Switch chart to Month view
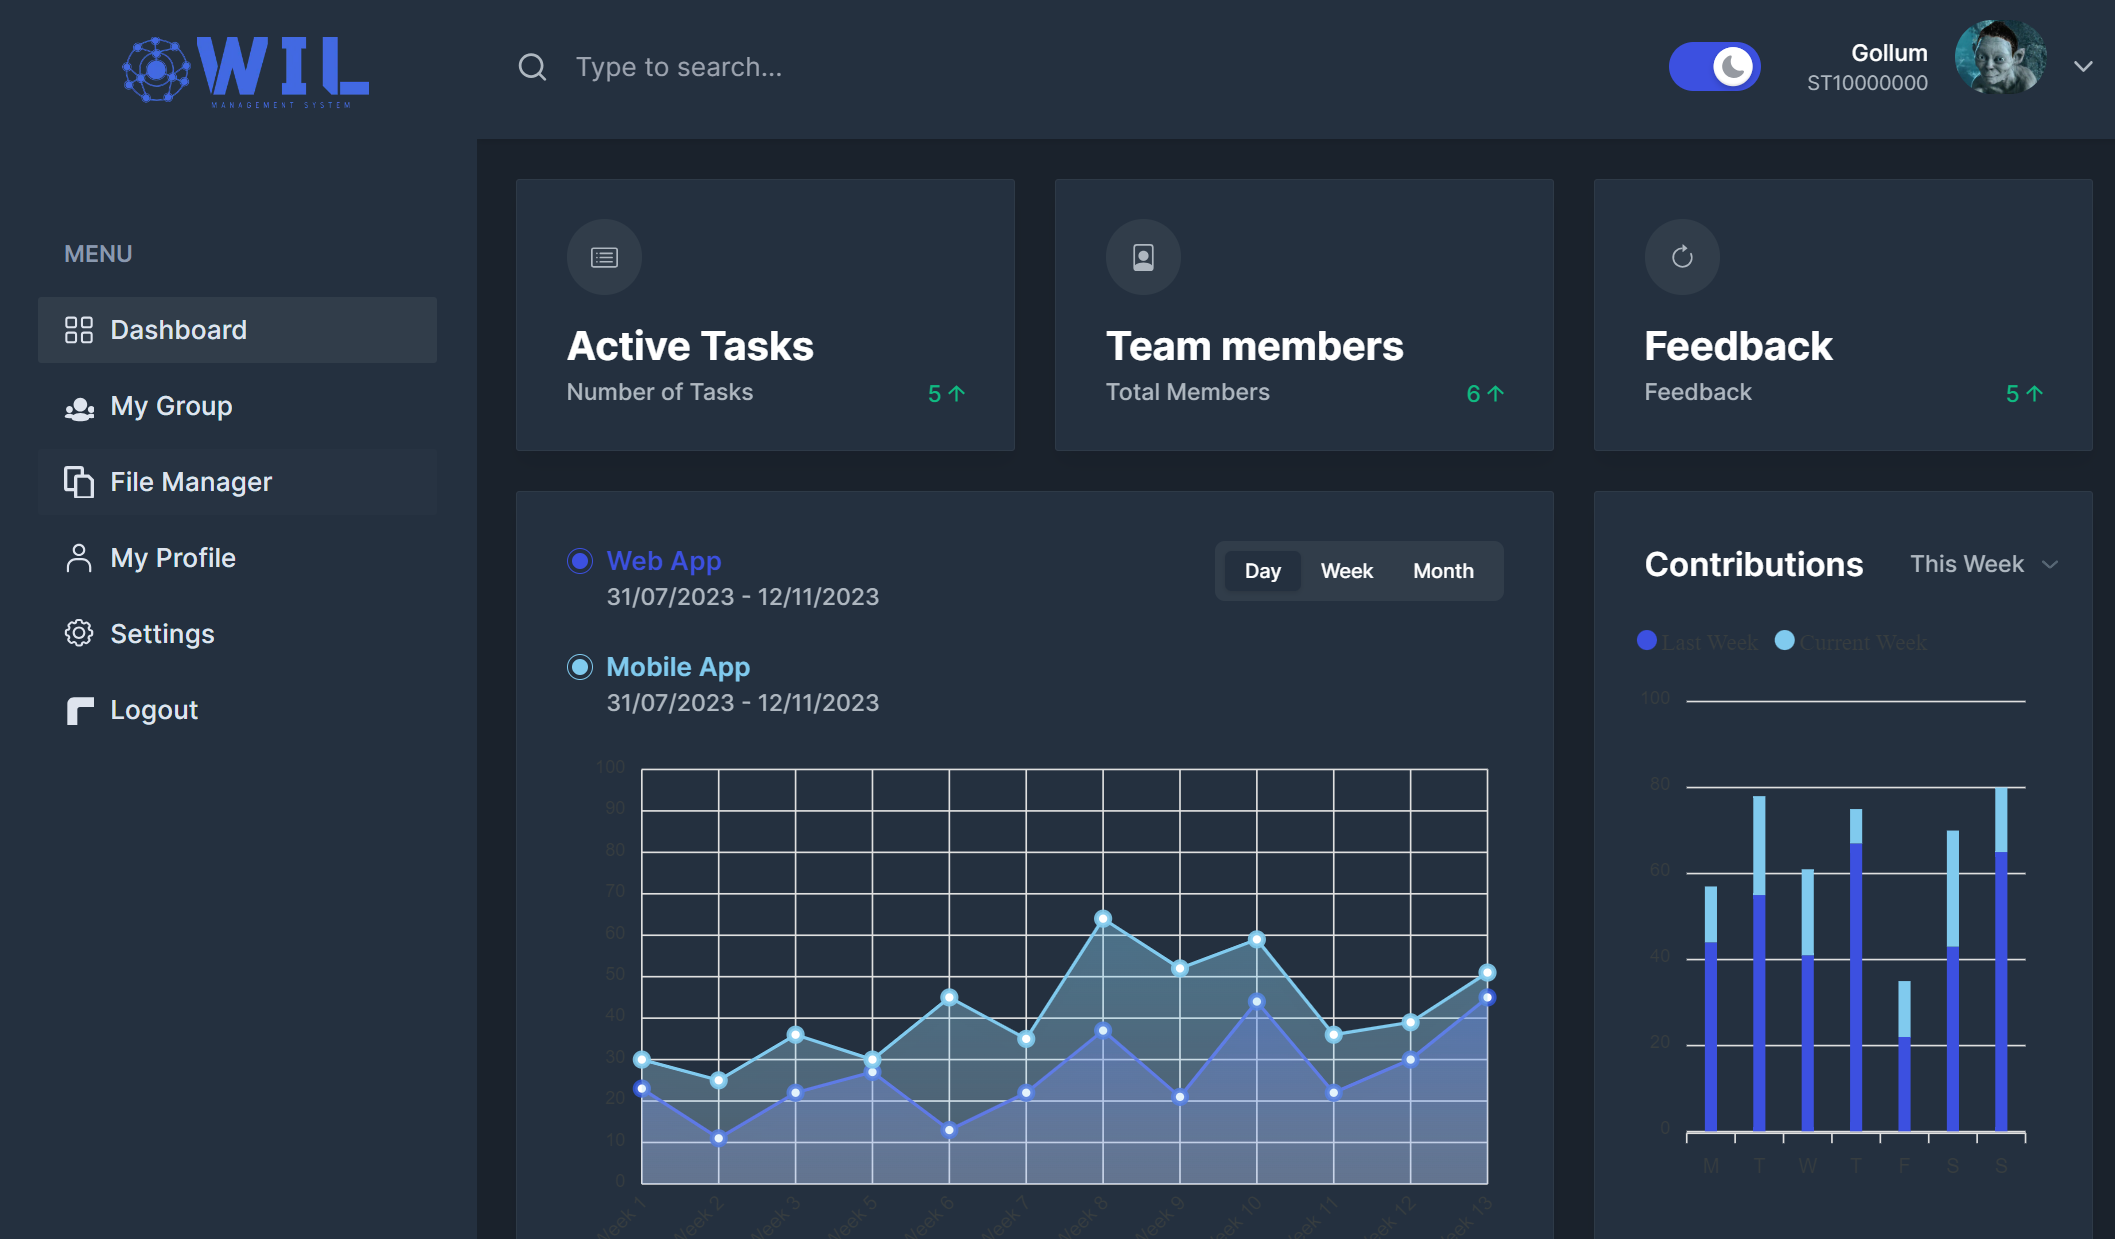This screenshot has width=2115, height=1239. 1443,571
